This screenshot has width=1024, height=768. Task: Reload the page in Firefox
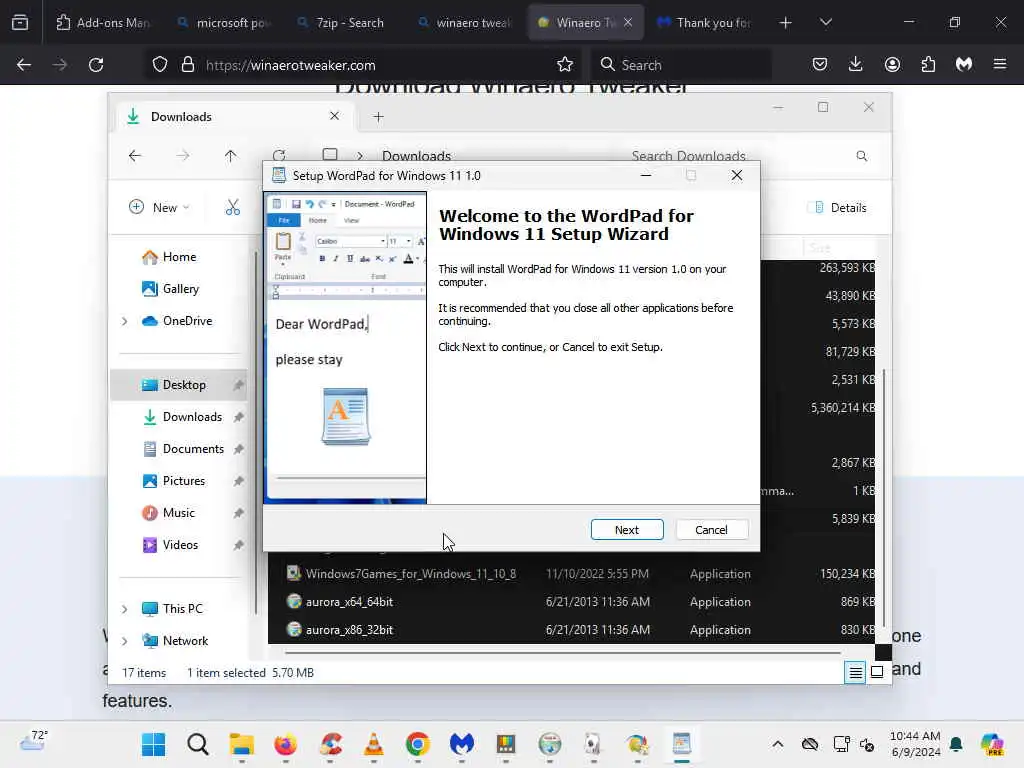point(96,65)
